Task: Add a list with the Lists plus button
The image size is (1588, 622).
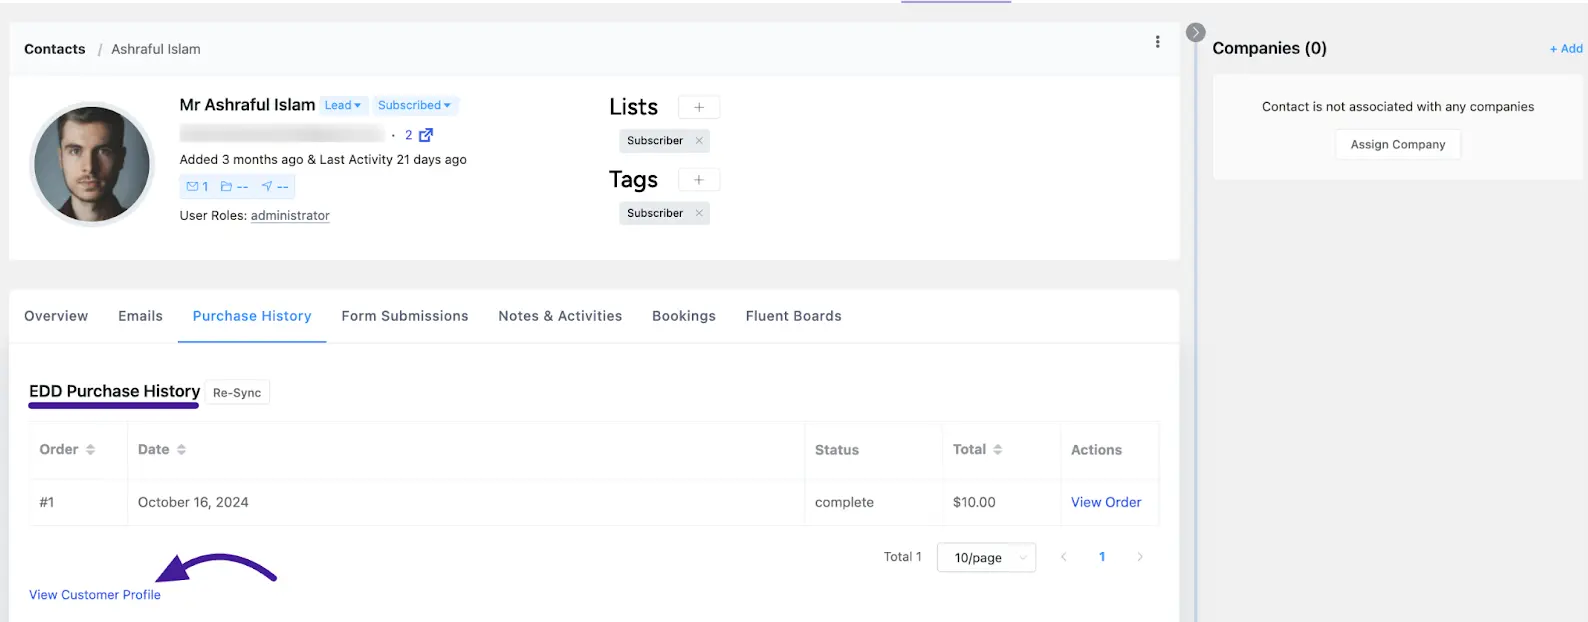Action: click(x=699, y=107)
